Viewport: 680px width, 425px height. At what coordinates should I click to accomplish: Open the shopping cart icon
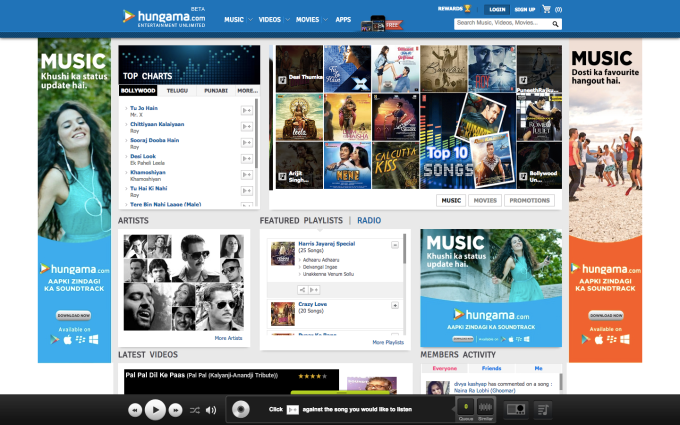[546, 9]
